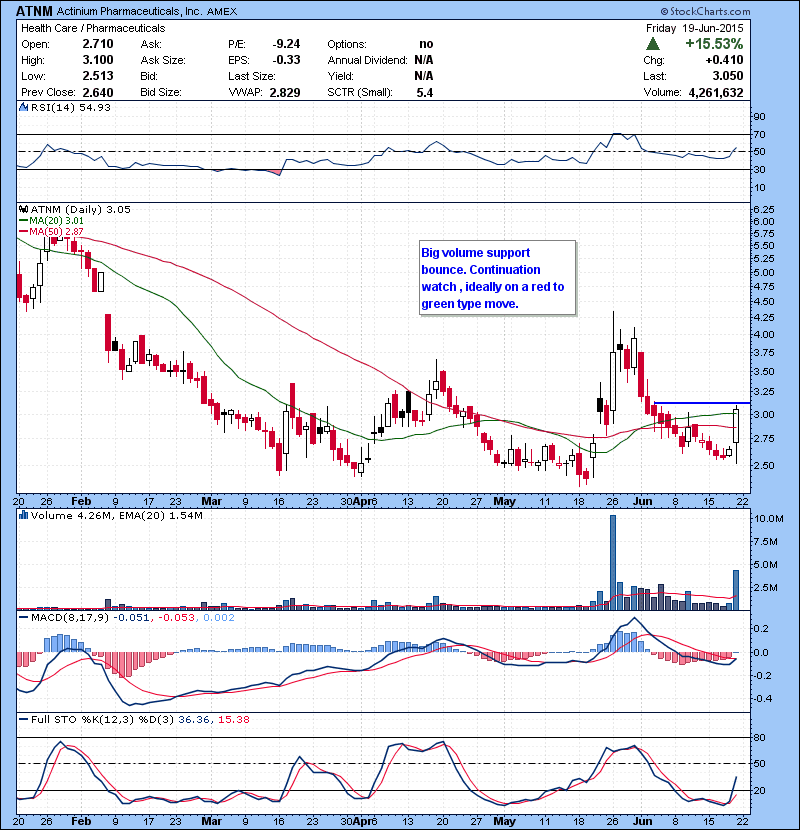Click the Big volume support bounce annotation box

point(497,278)
